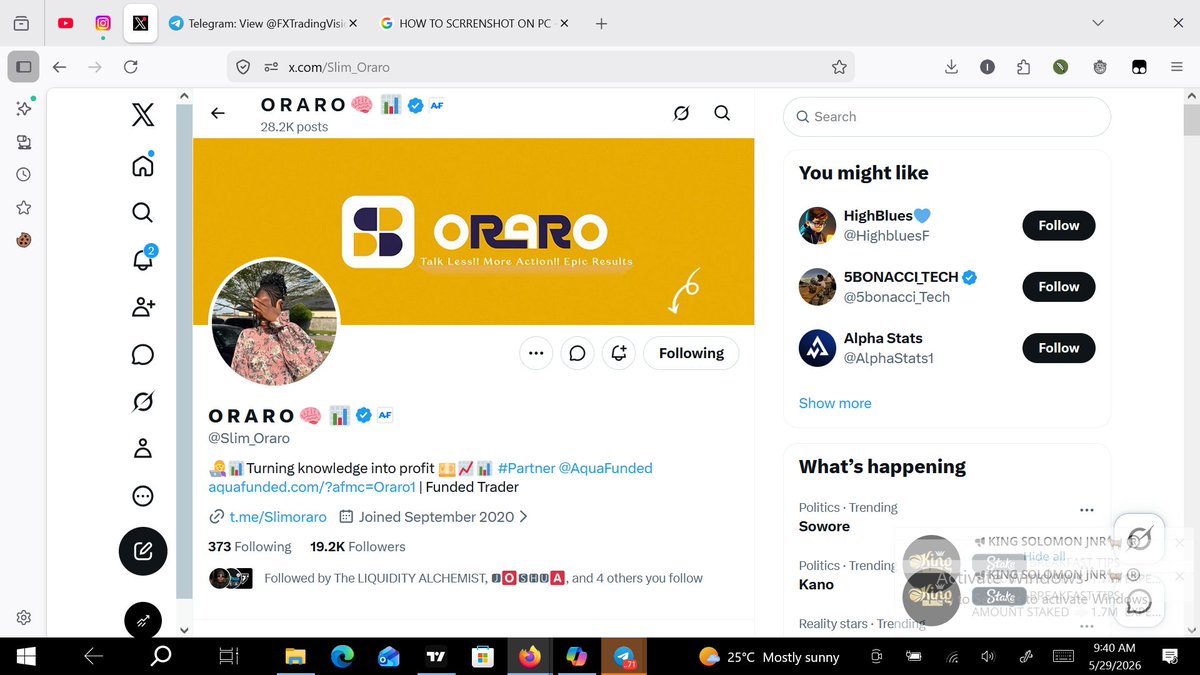Open the Chat bubble icon in the X sidebar
Image resolution: width=1200 pixels, height=675 pixels.
pyautogui.click(x=143, y=354)
